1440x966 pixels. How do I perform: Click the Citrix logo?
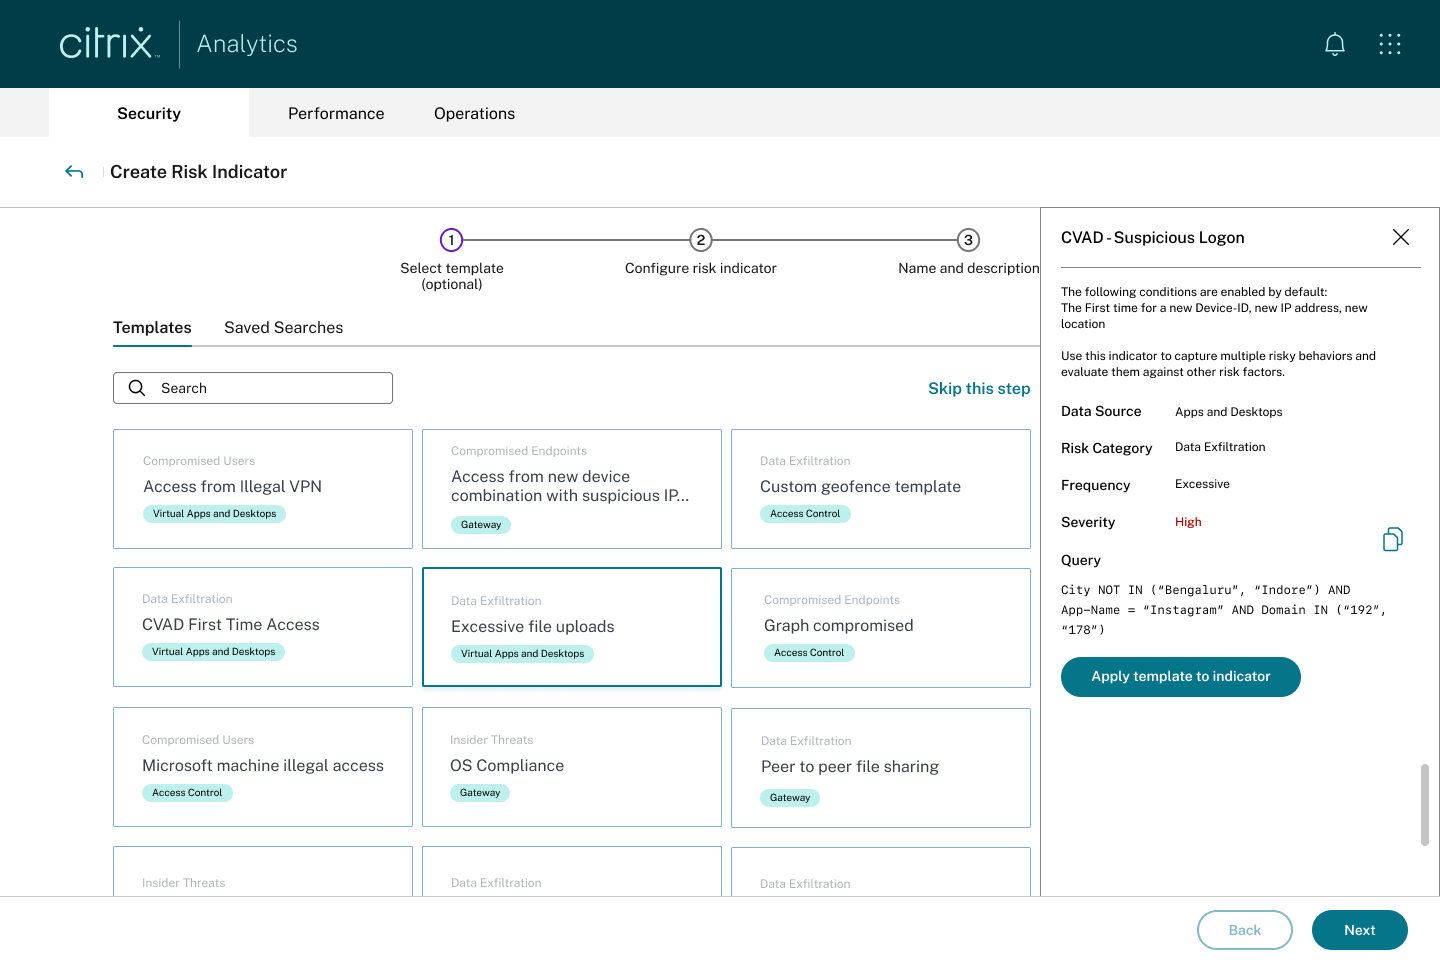pos(109,44)
